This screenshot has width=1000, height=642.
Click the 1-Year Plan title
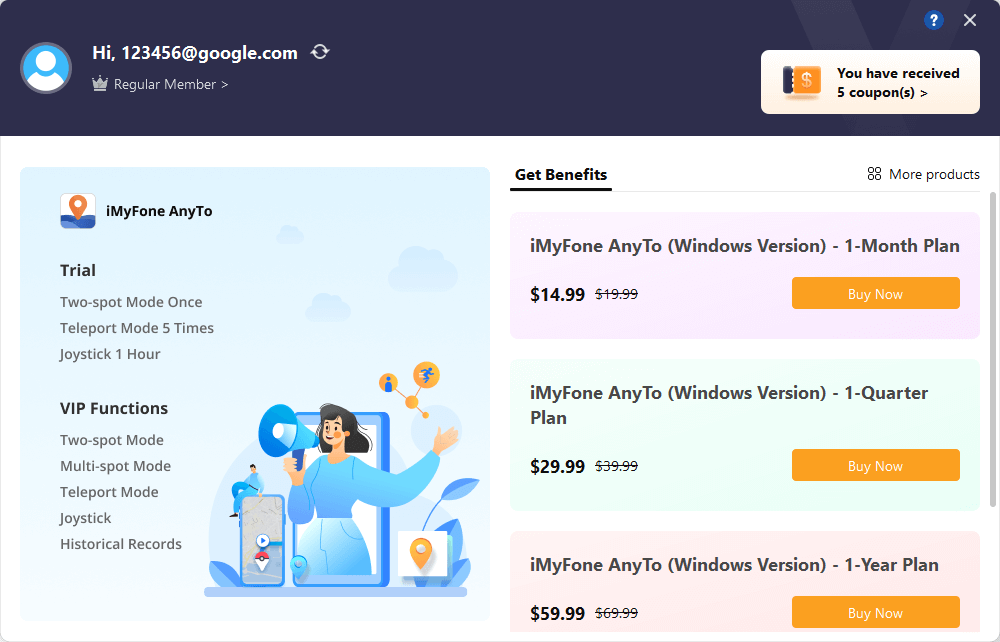(734, 565)
